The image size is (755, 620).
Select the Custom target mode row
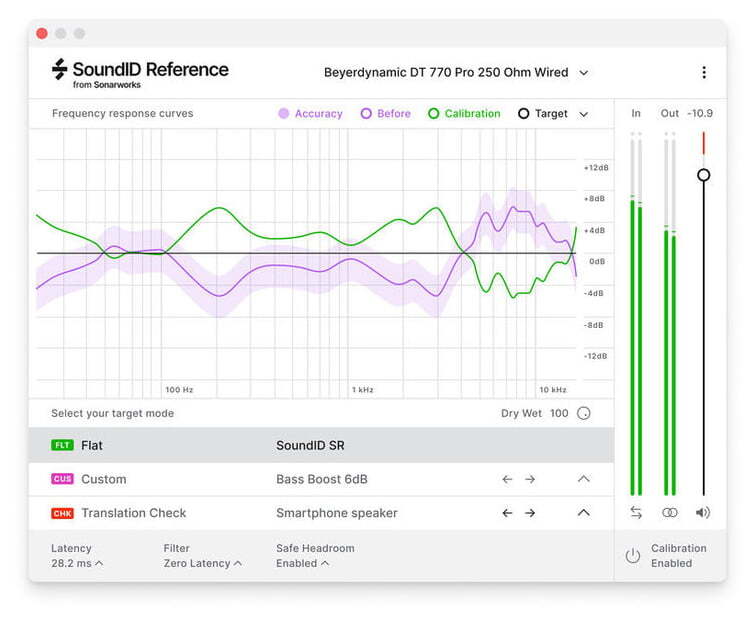click(321, 479)
